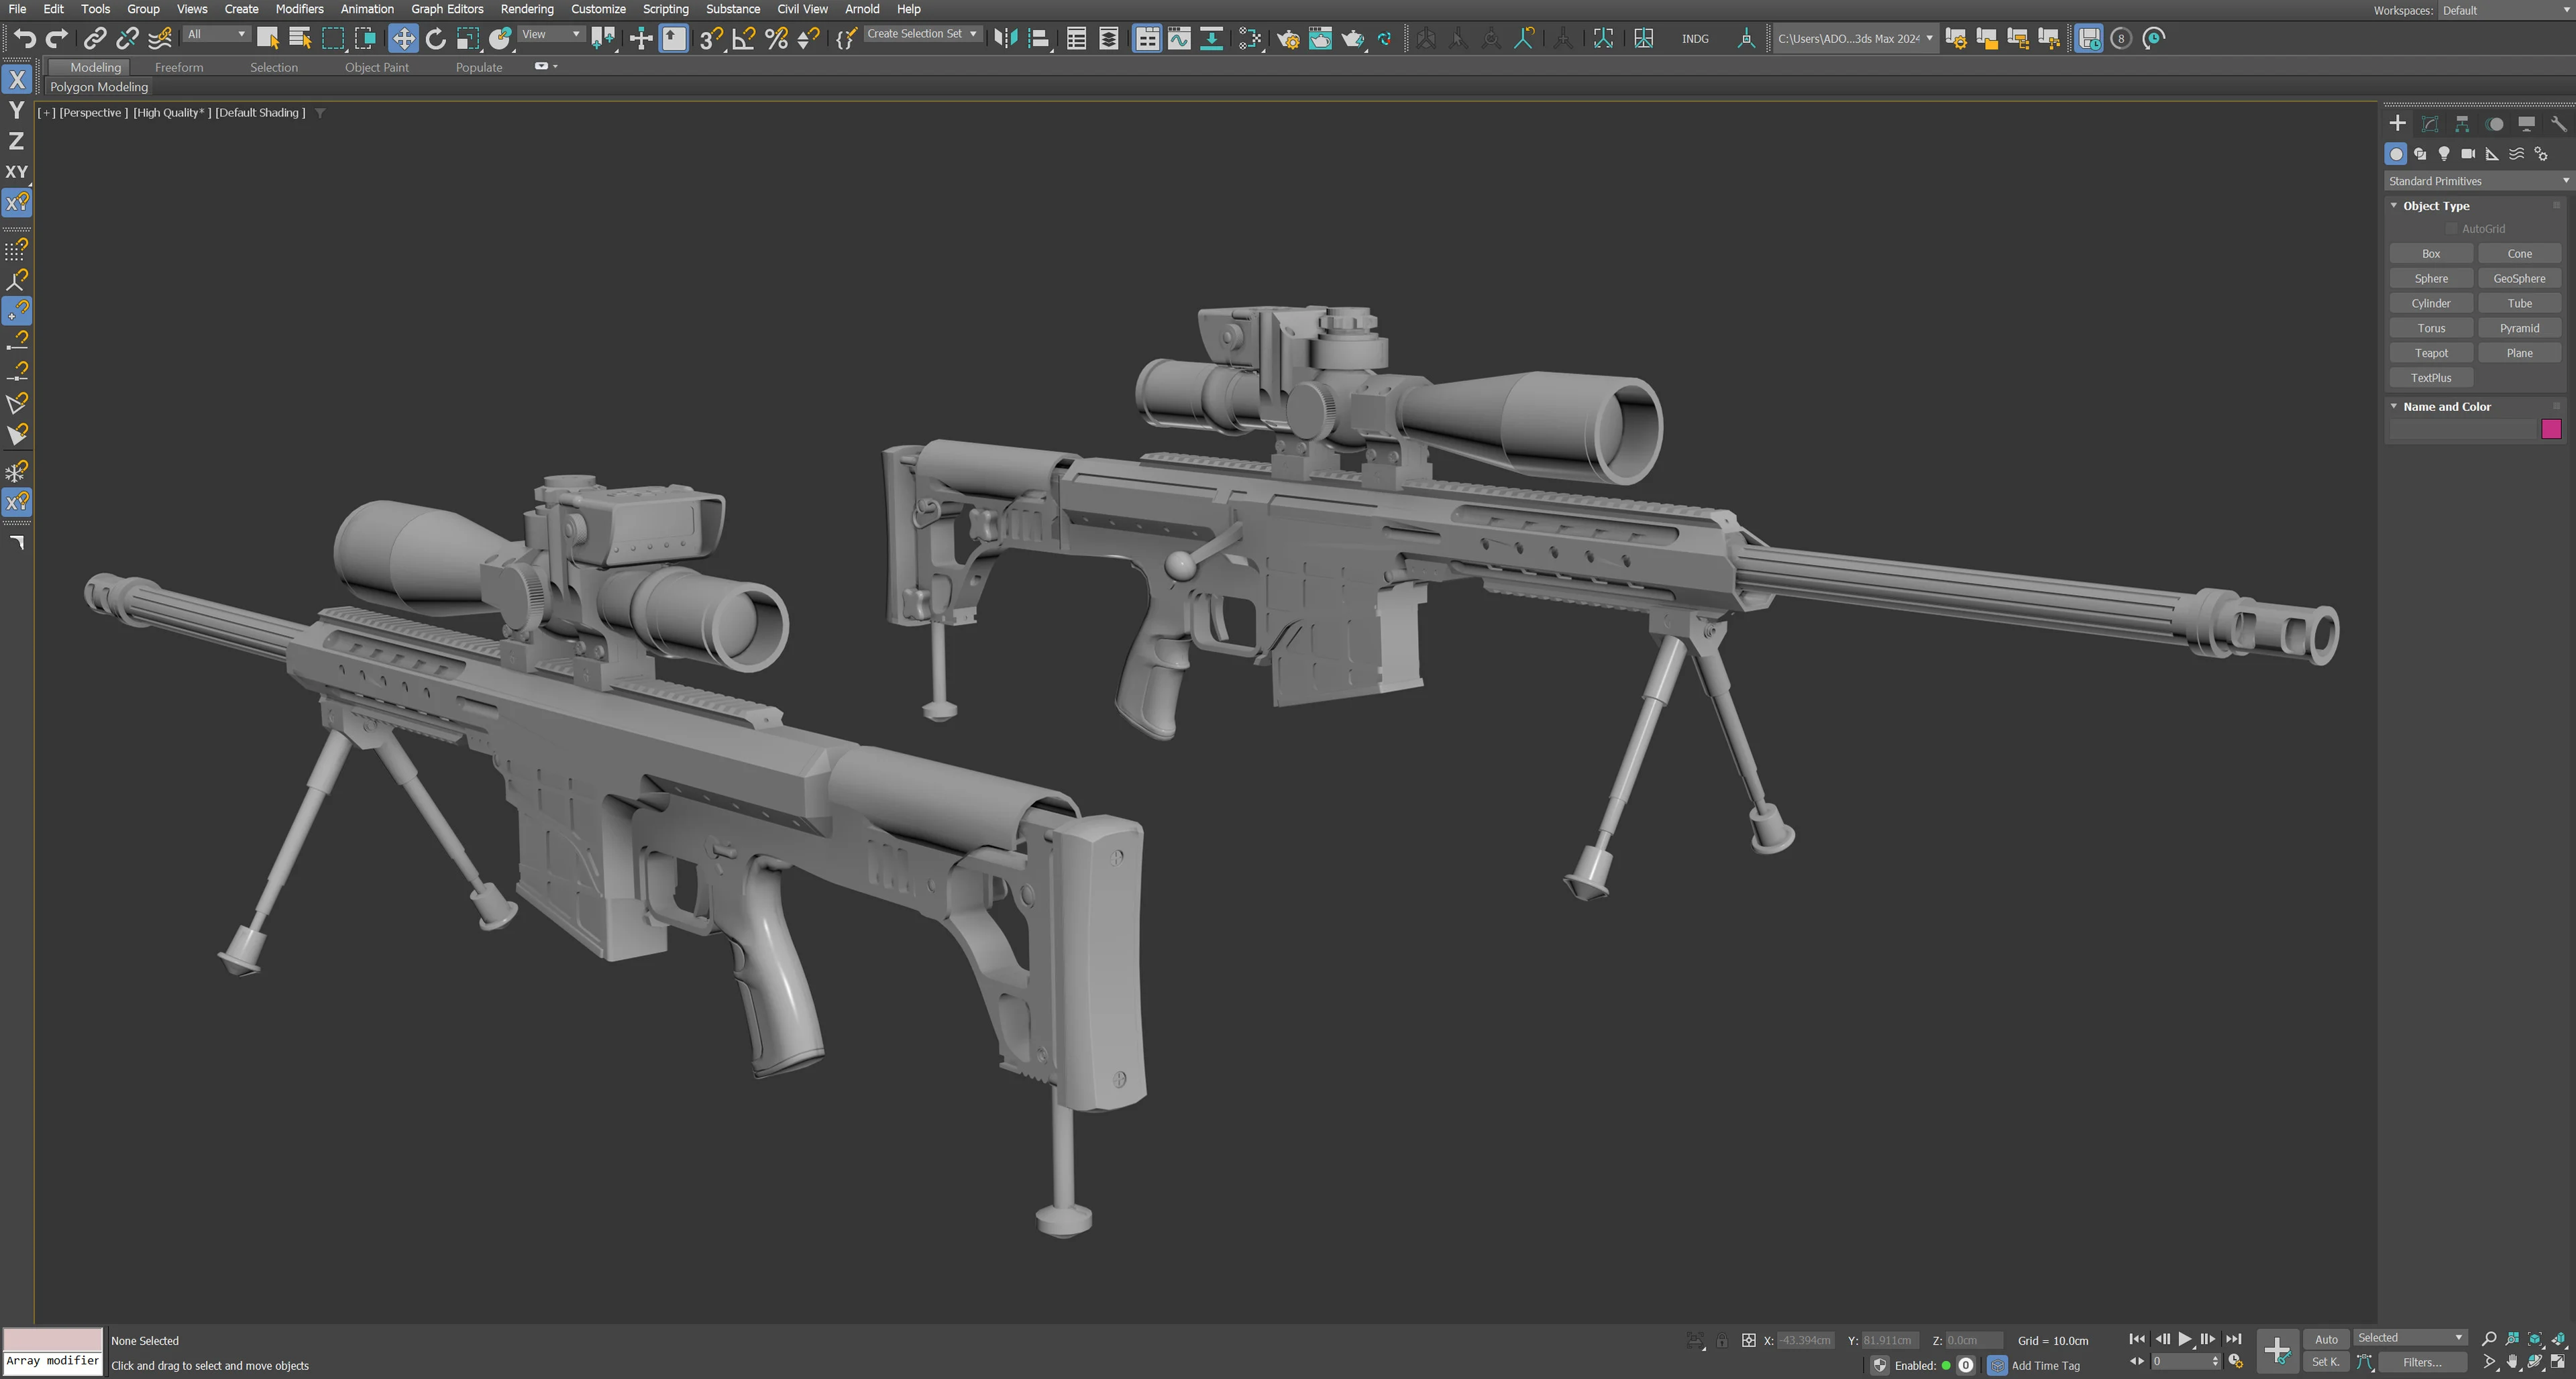This screenshot has height=1379, width=2576.
Task: Click the Set K. button
Action: click(x=2326, y=1362)
